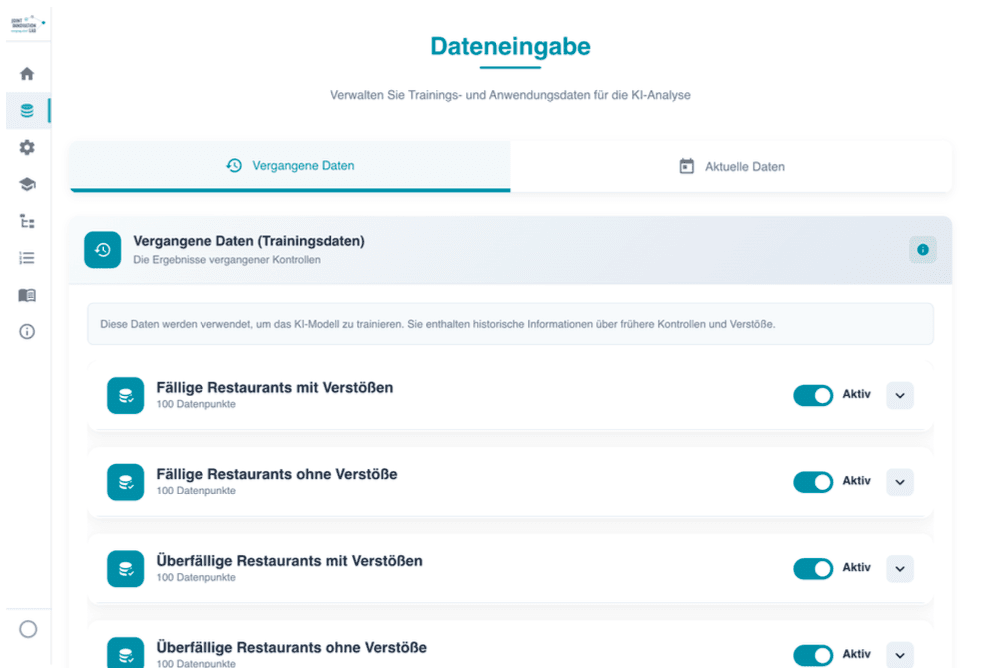Open the numbered list icon in sidebar
This screenshot has height=668, width=1007.
click(x=27, y=258)
